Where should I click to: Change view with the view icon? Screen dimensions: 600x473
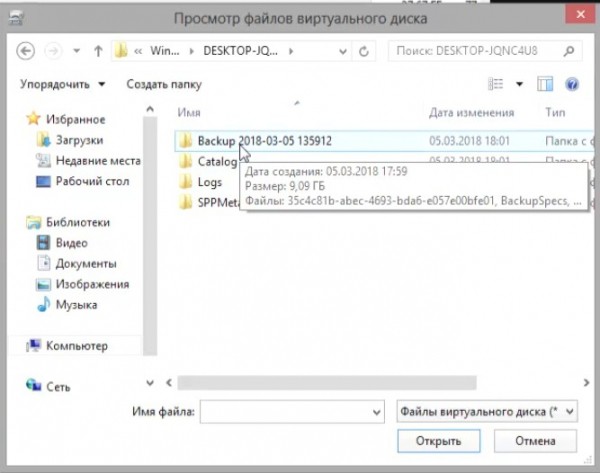tap(496, 84)
